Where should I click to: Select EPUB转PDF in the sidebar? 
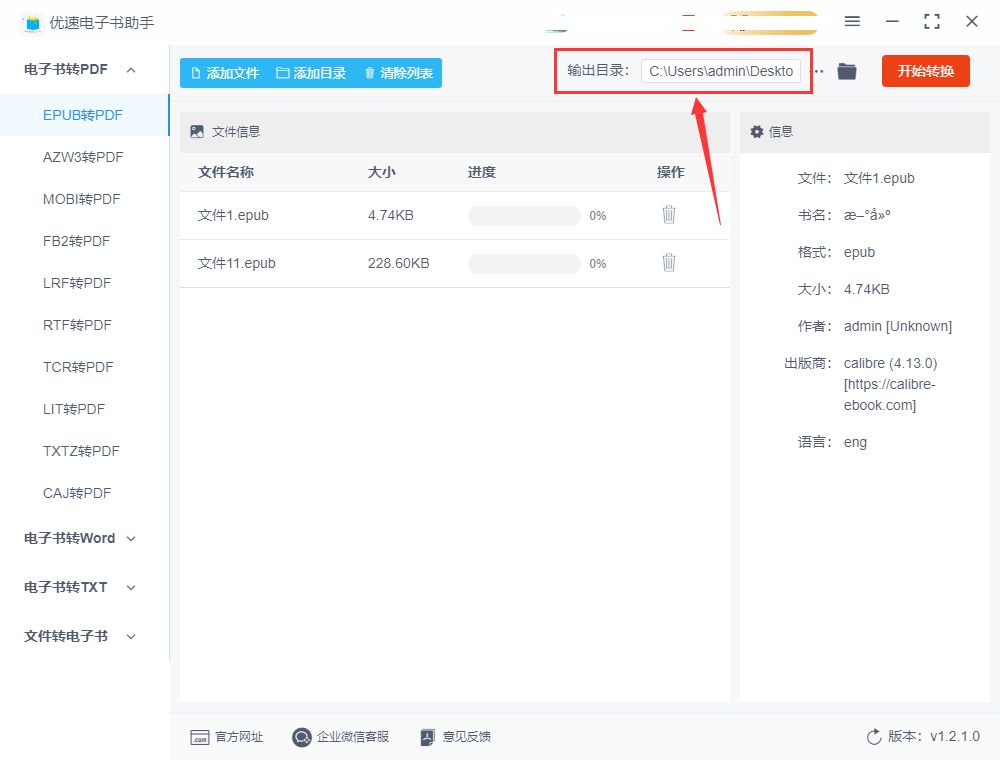(83, 115)
